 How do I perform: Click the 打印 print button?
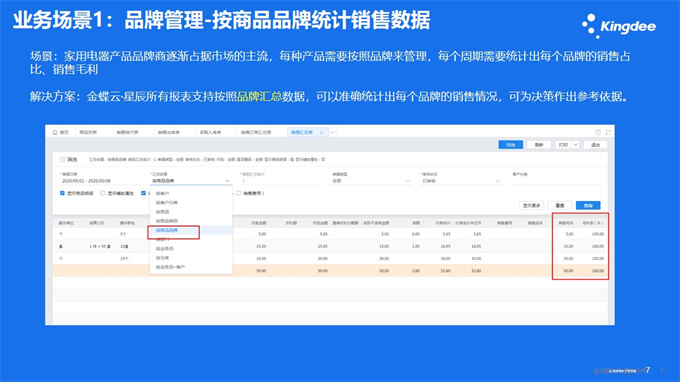(563, 145)
